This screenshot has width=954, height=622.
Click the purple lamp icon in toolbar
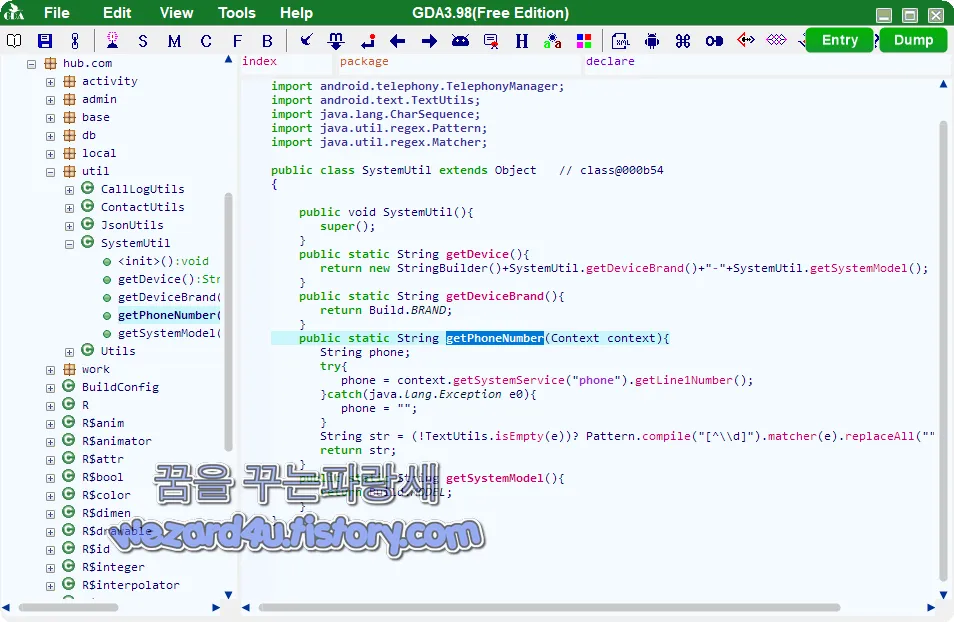[x=113, y=41]
